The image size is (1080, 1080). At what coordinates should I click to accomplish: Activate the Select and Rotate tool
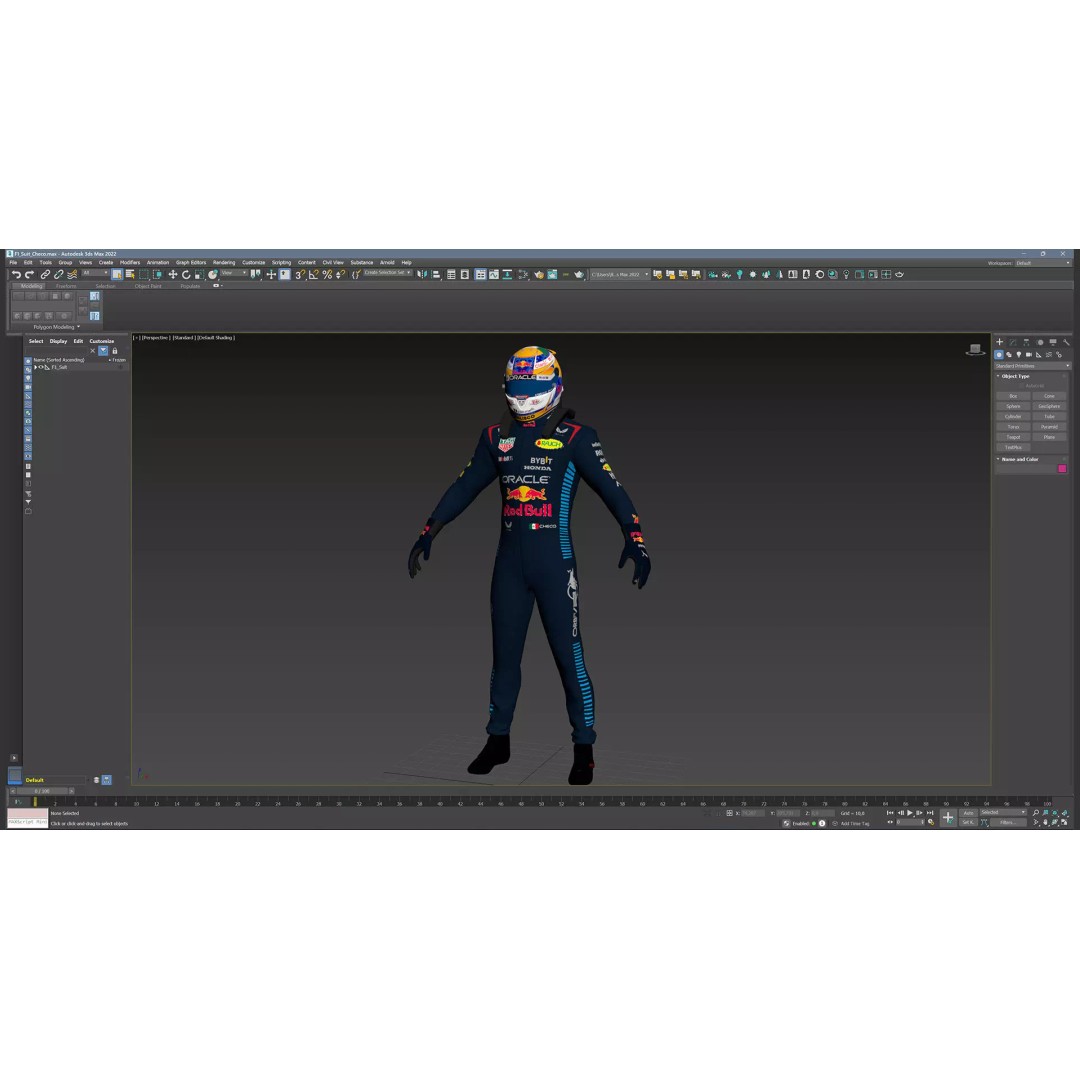coord(186,274)
